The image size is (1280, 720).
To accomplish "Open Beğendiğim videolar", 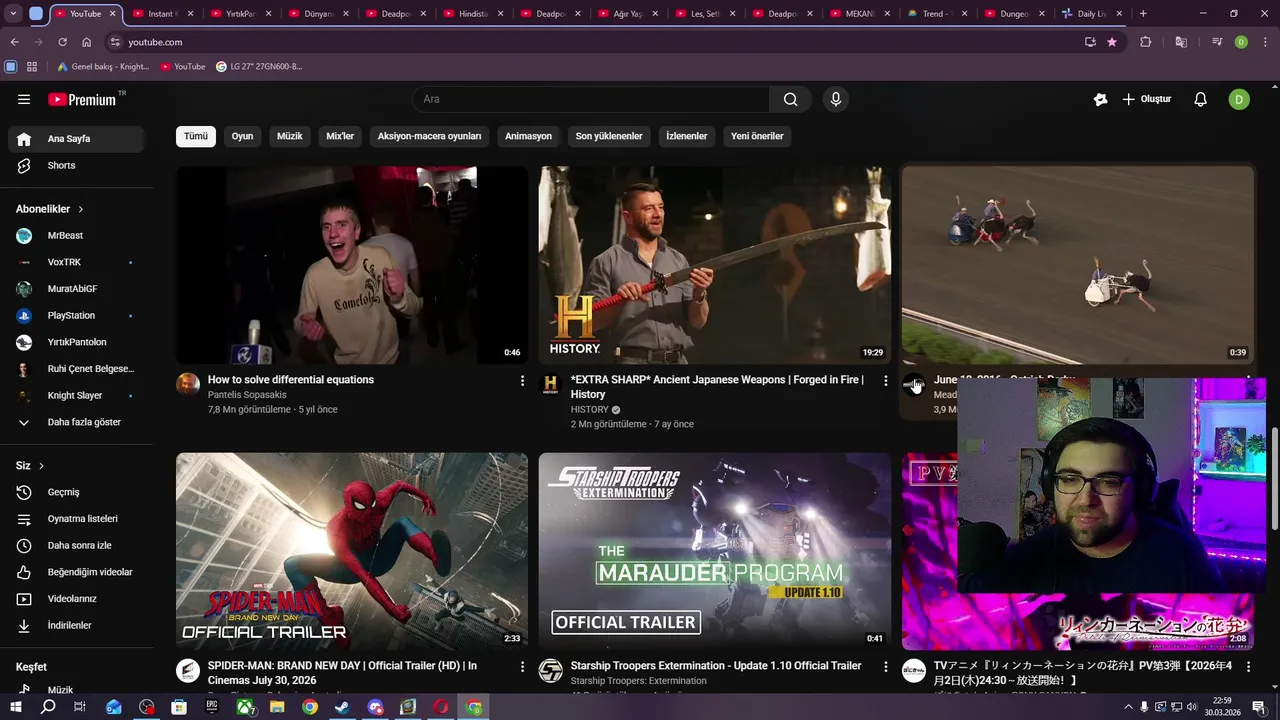I will 76,572.
